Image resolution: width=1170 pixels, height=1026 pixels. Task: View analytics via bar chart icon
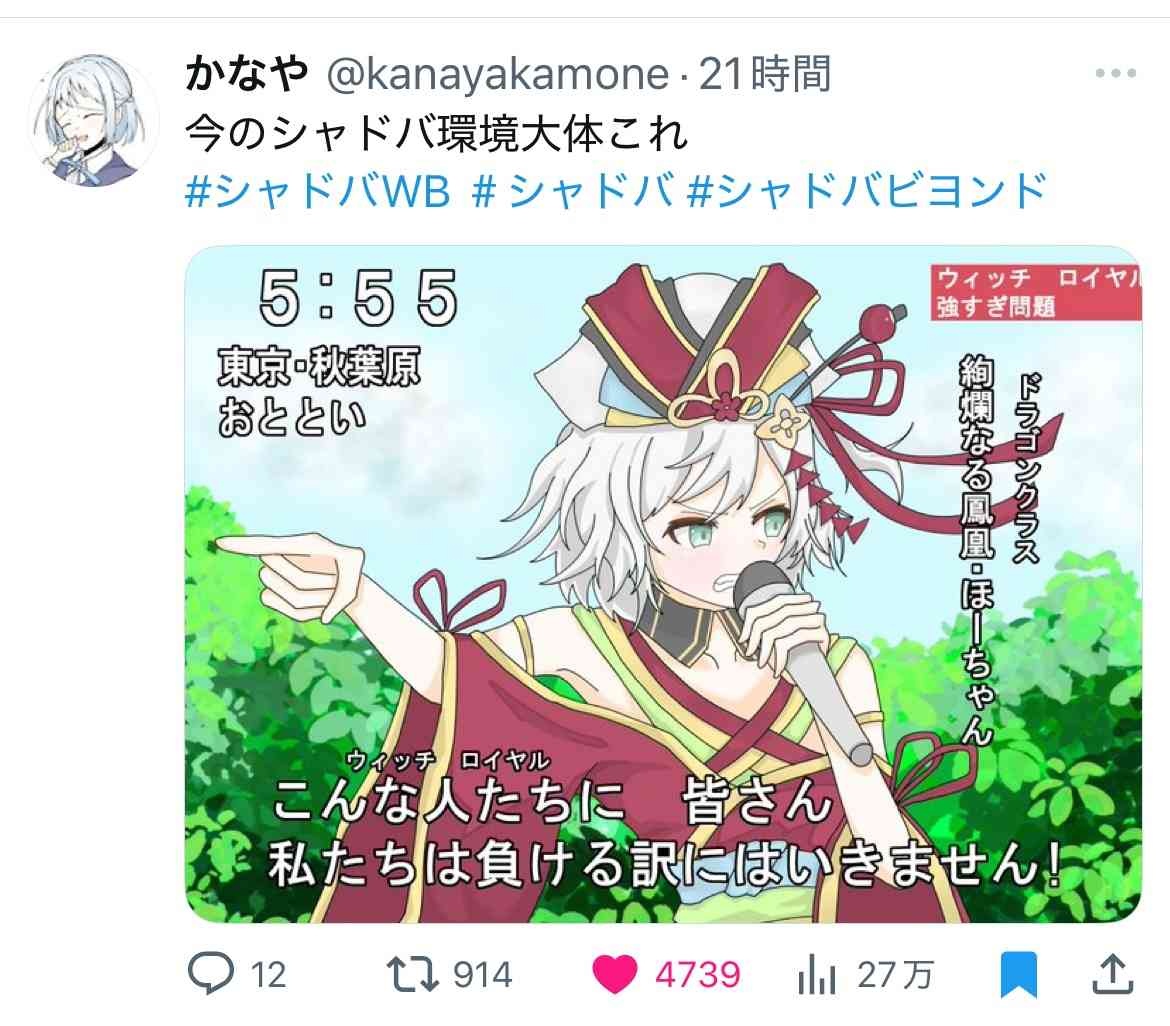click(816, 975)
